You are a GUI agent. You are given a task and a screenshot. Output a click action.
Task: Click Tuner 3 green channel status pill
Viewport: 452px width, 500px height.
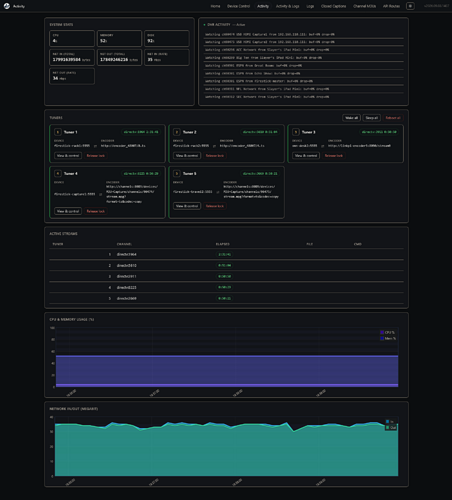tap(379, 132)
